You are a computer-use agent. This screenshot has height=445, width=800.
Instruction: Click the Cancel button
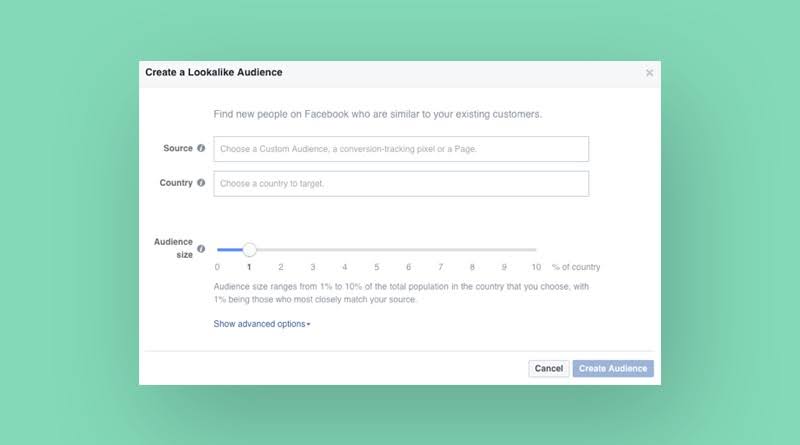(x=548, y=368)
